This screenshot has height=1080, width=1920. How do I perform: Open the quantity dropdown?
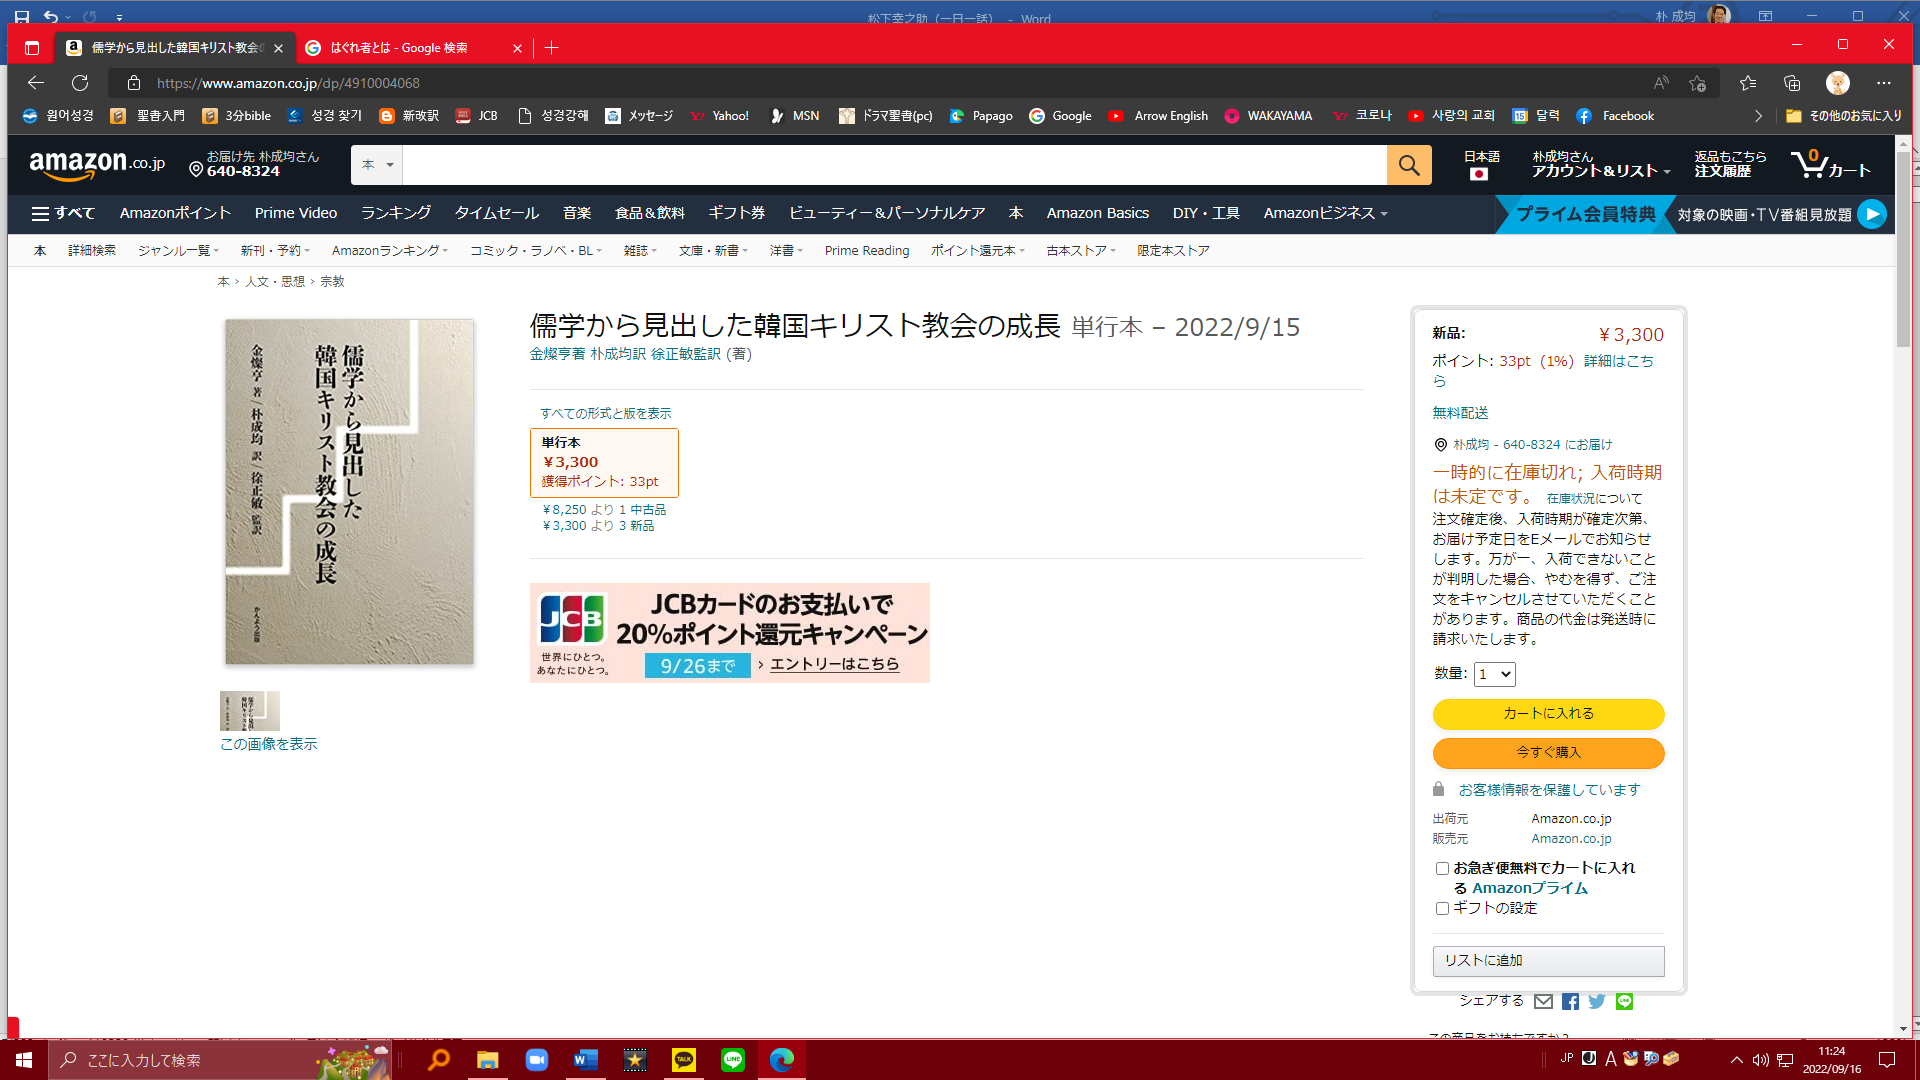point(1495,674)
